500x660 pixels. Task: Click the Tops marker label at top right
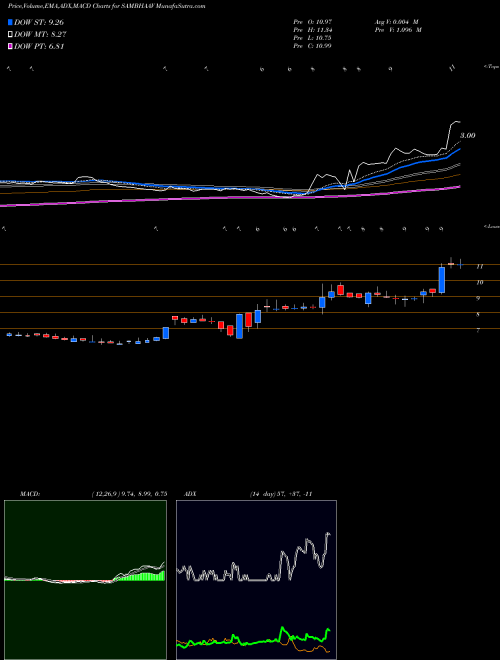point(492,67)
